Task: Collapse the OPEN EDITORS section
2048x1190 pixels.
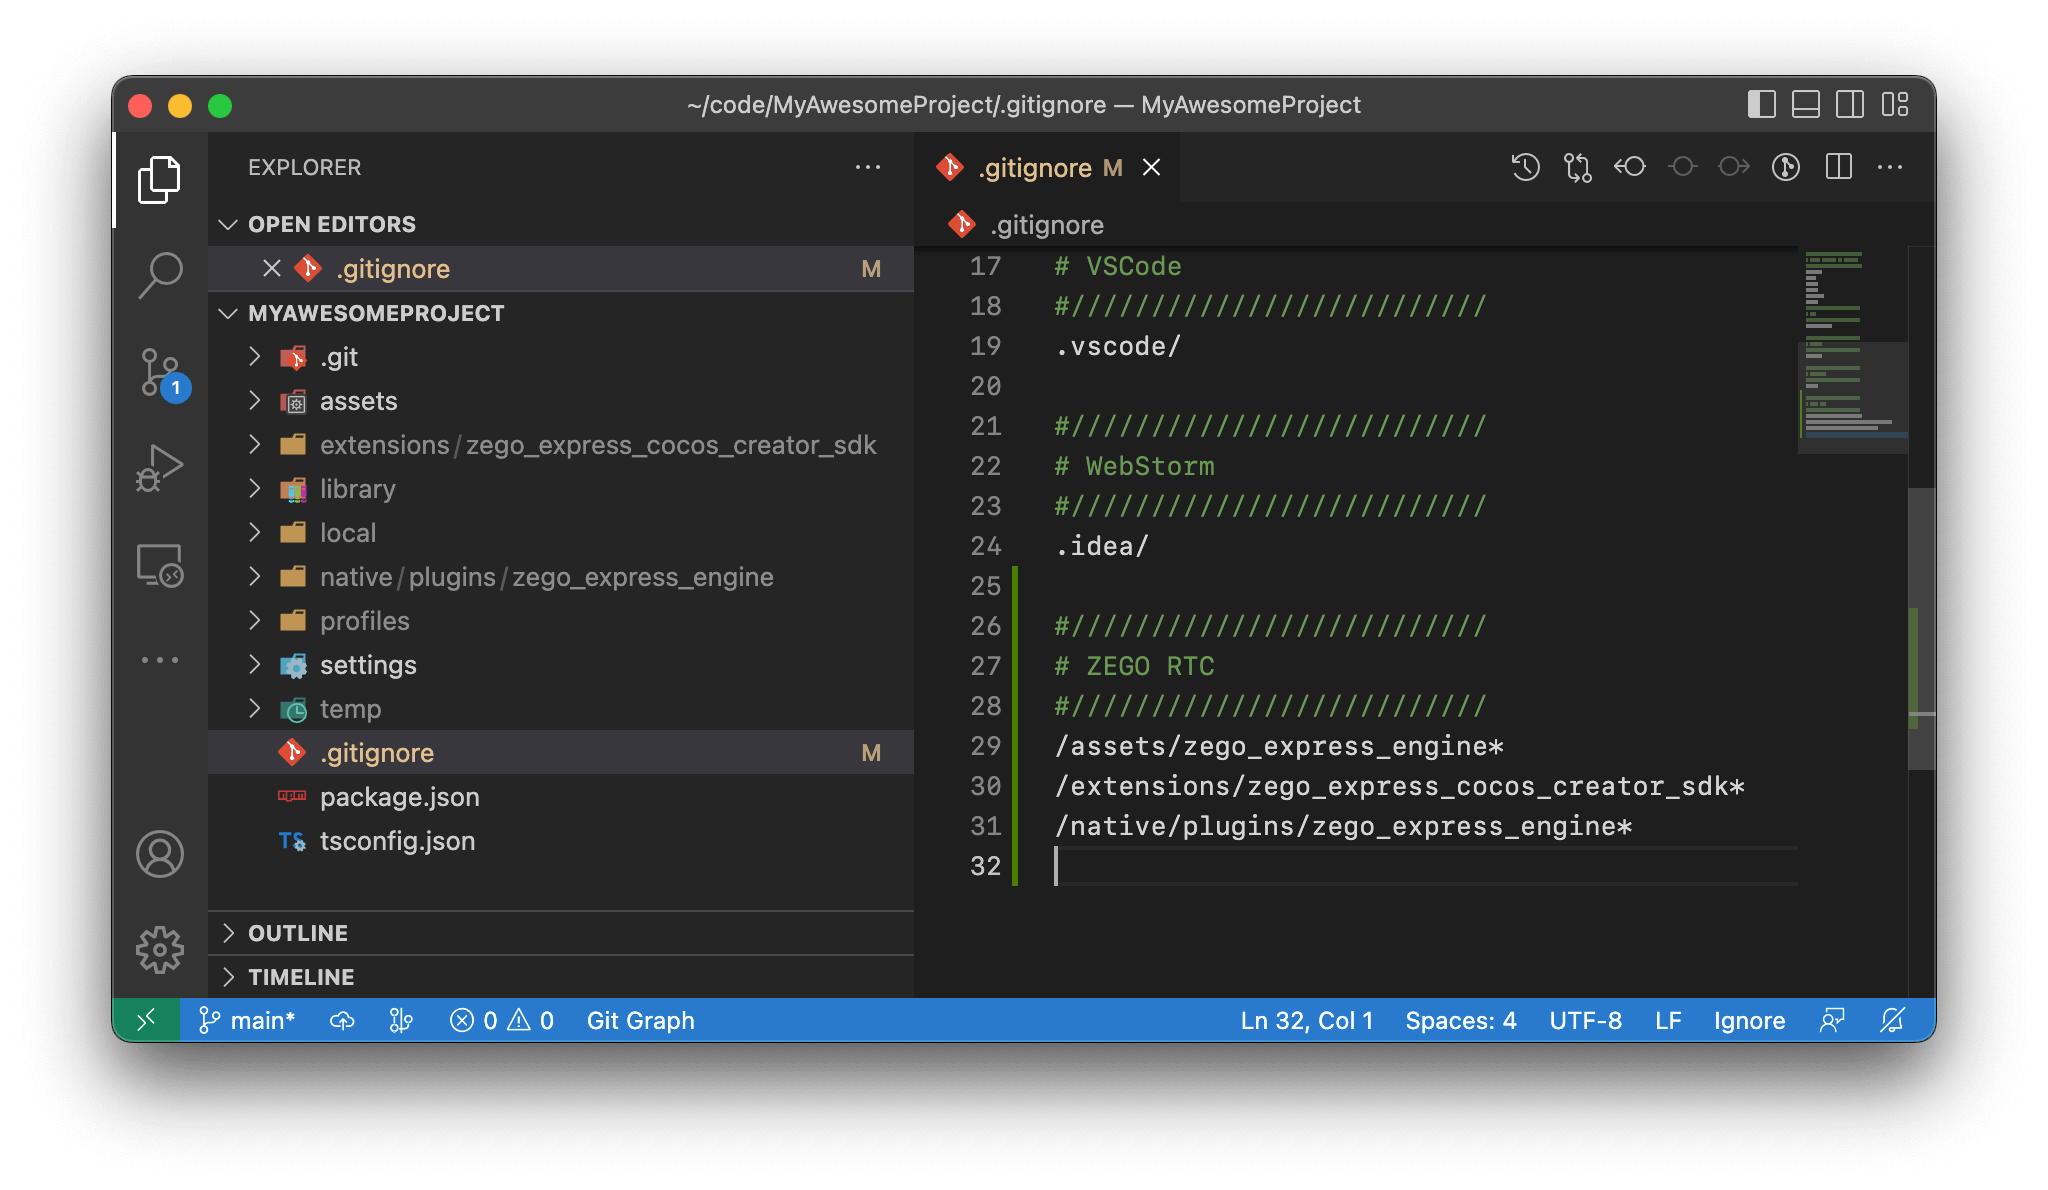Action: (331, 224)
